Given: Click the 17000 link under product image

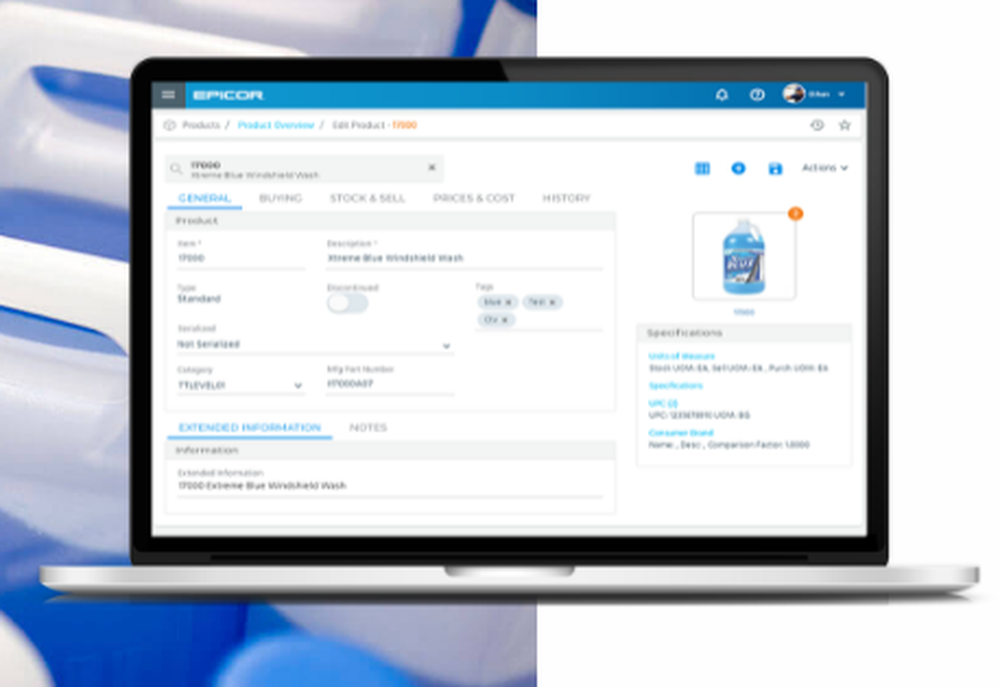Looking at the screenshot, I should click(x=744, y=312).
